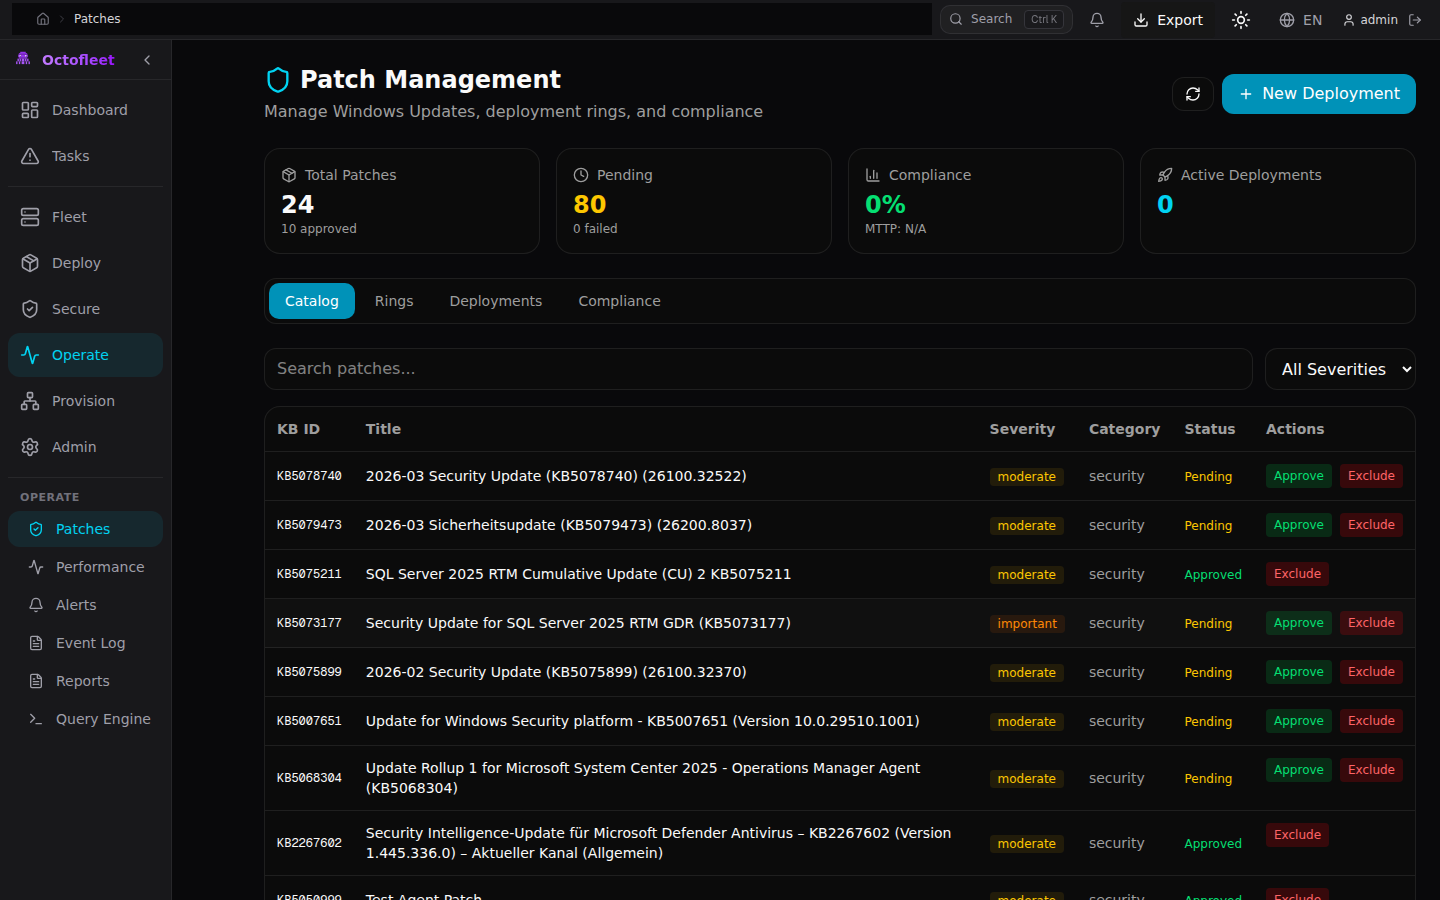1440x900 pixels.
Task: Approve patch KB5073177
Action: tap(1298, 622)
